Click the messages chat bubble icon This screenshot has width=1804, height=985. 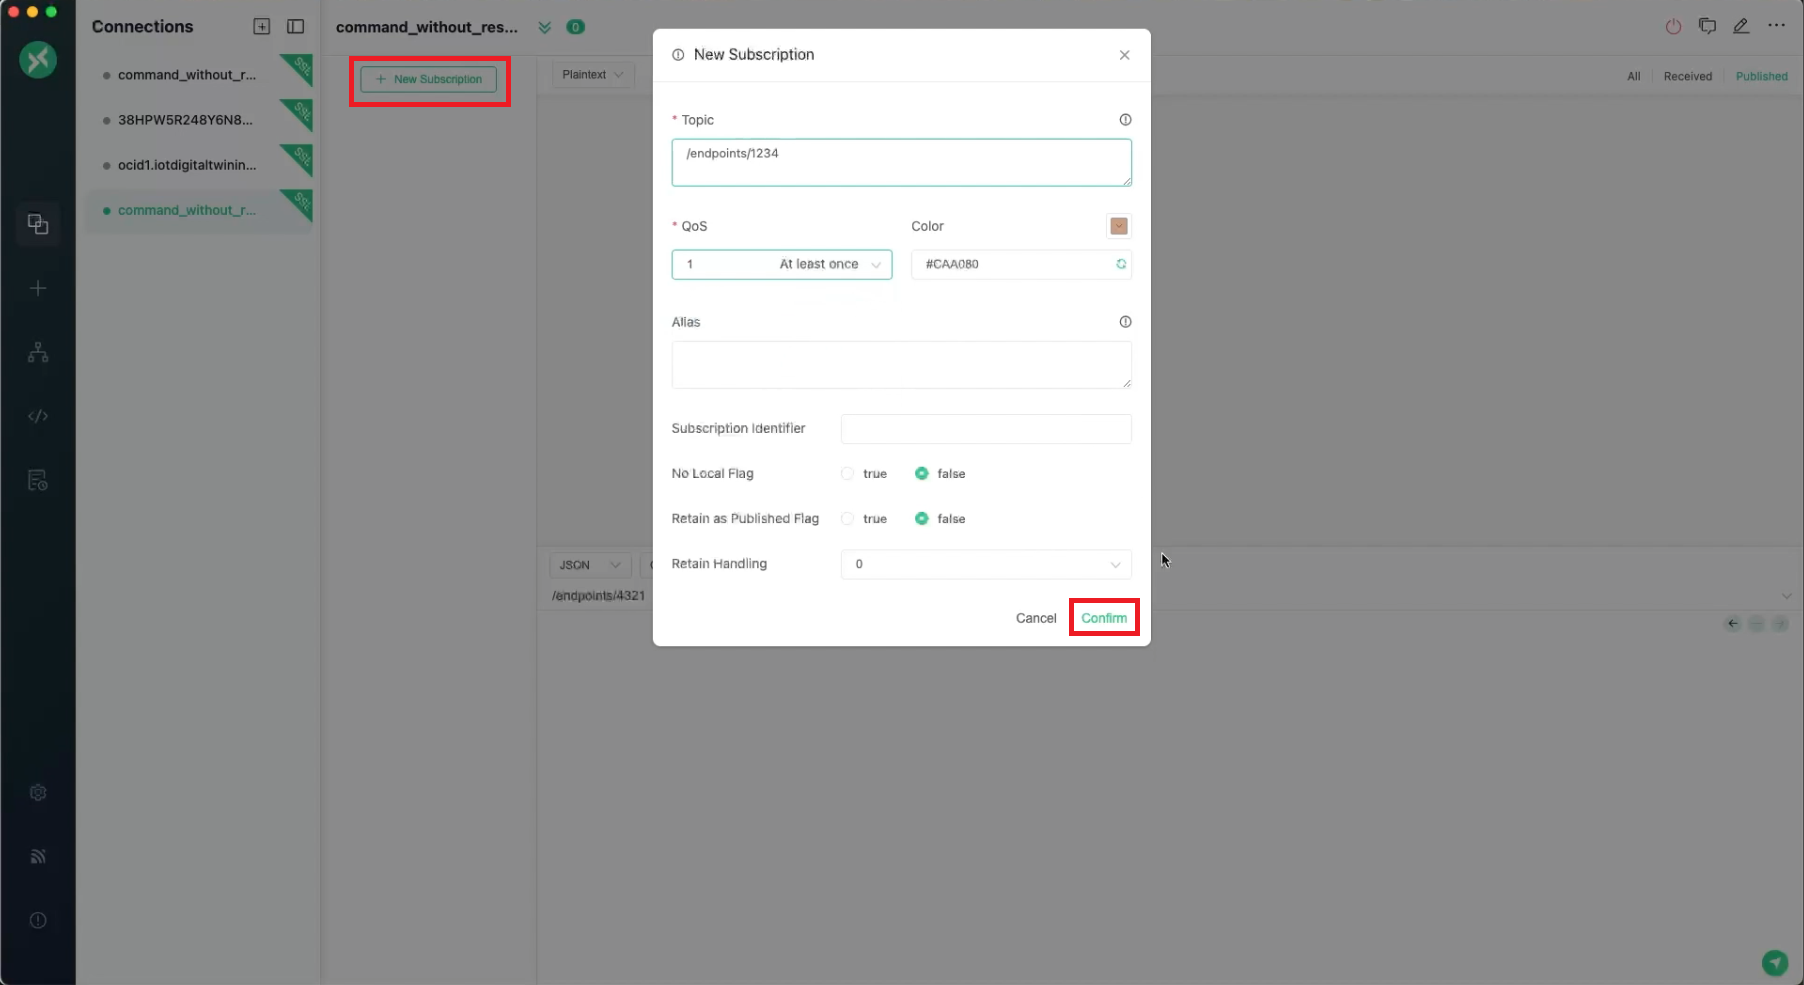[x=1708, y=27]
